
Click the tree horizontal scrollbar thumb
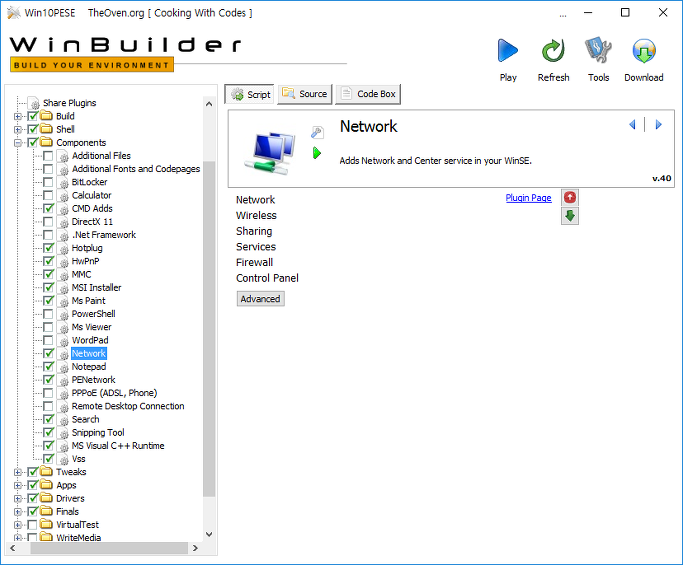coord(109,548)
